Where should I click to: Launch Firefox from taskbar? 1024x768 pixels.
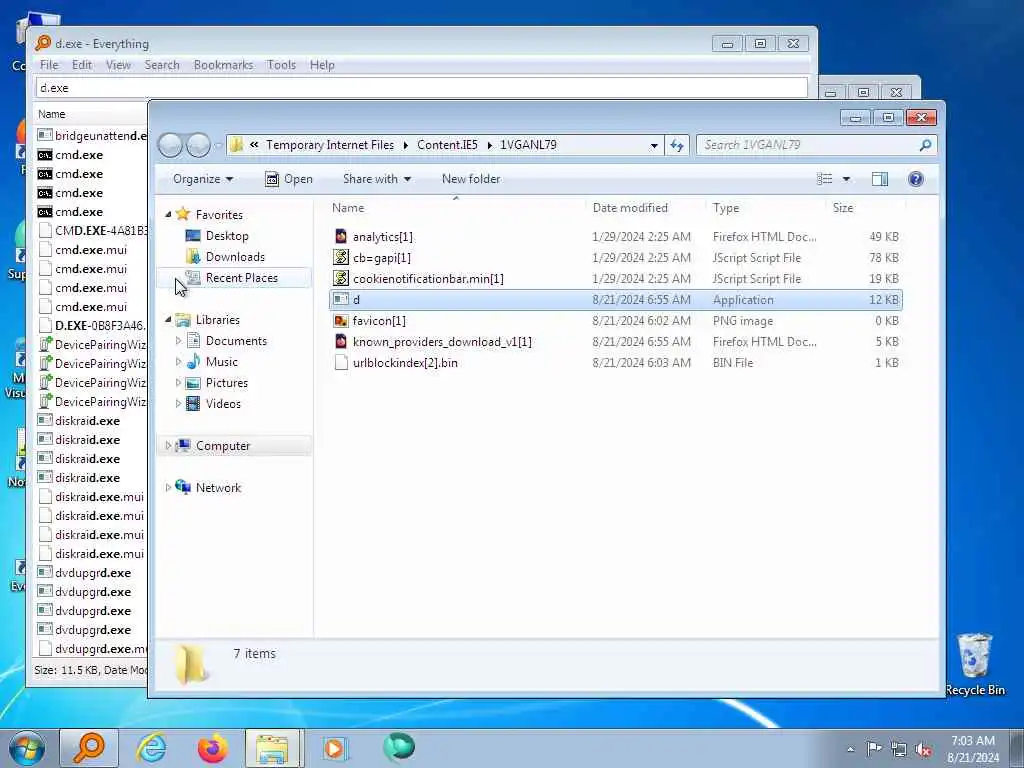(213, 748)
